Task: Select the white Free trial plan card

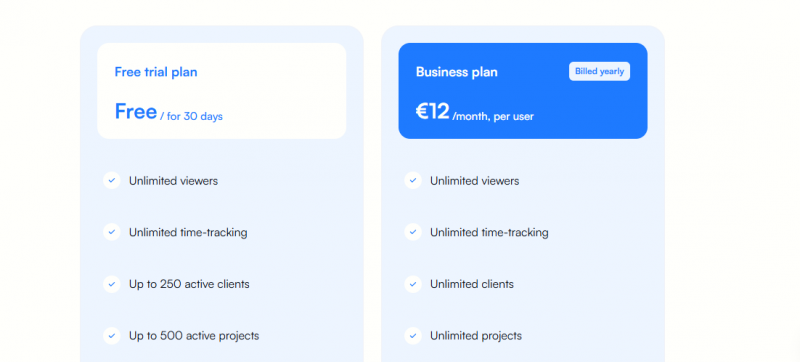Action: [222, 91]
